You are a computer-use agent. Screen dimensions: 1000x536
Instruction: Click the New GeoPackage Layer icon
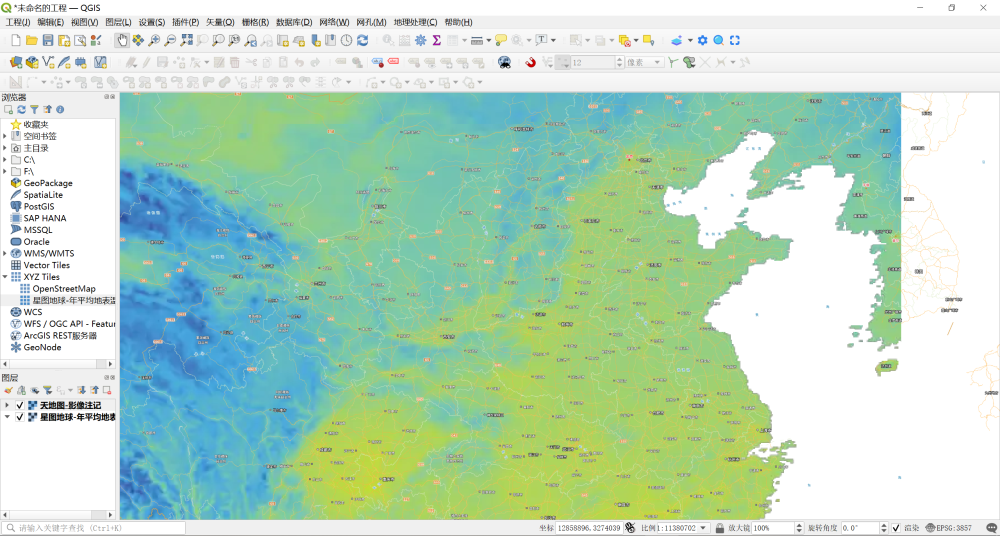coord(32,62)
